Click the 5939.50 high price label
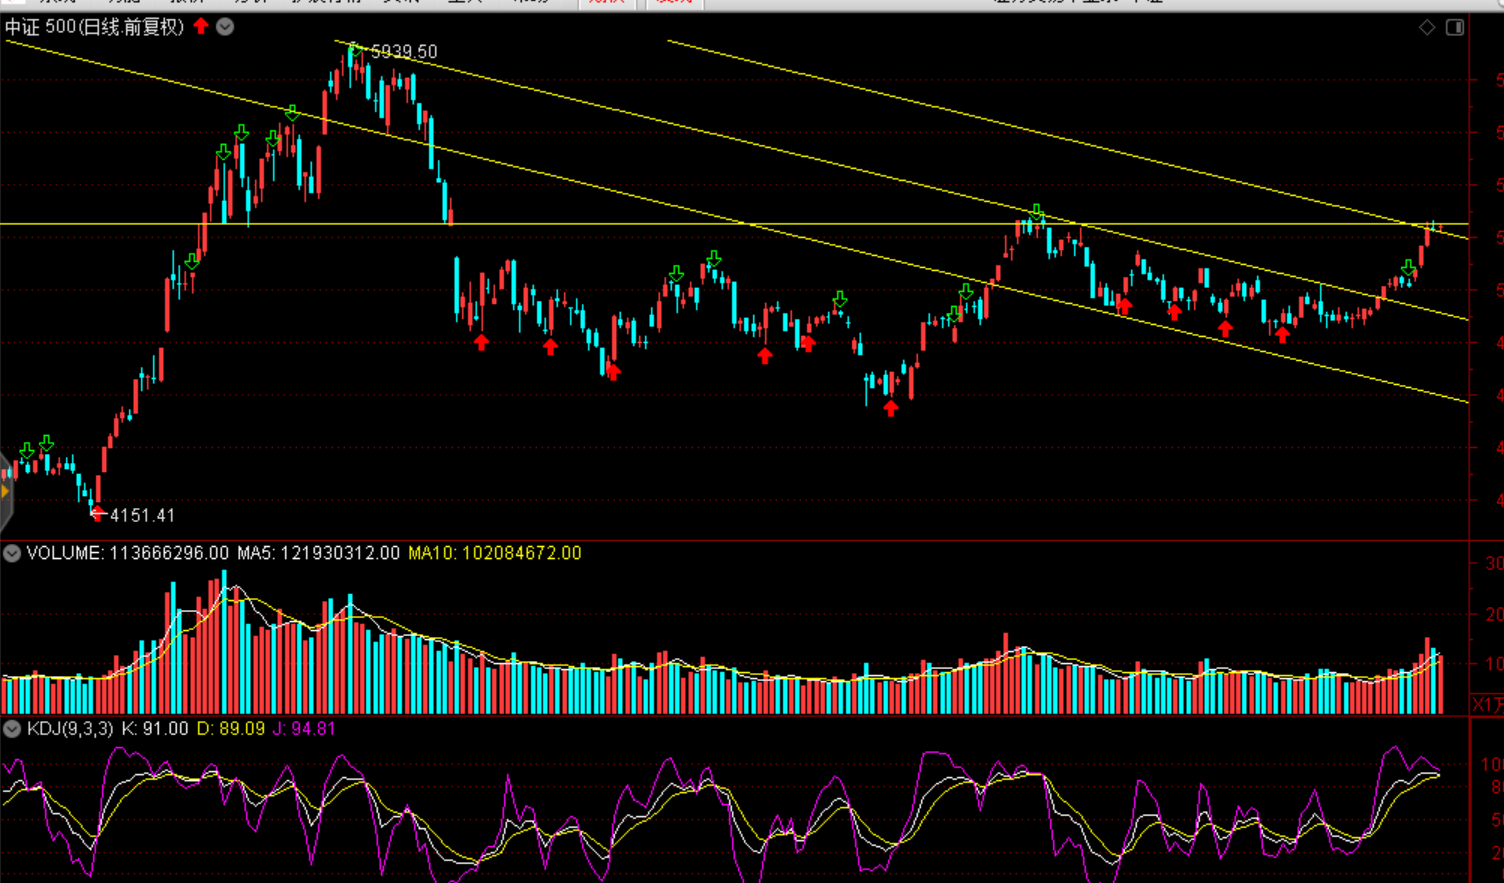 tap(404, 52)
